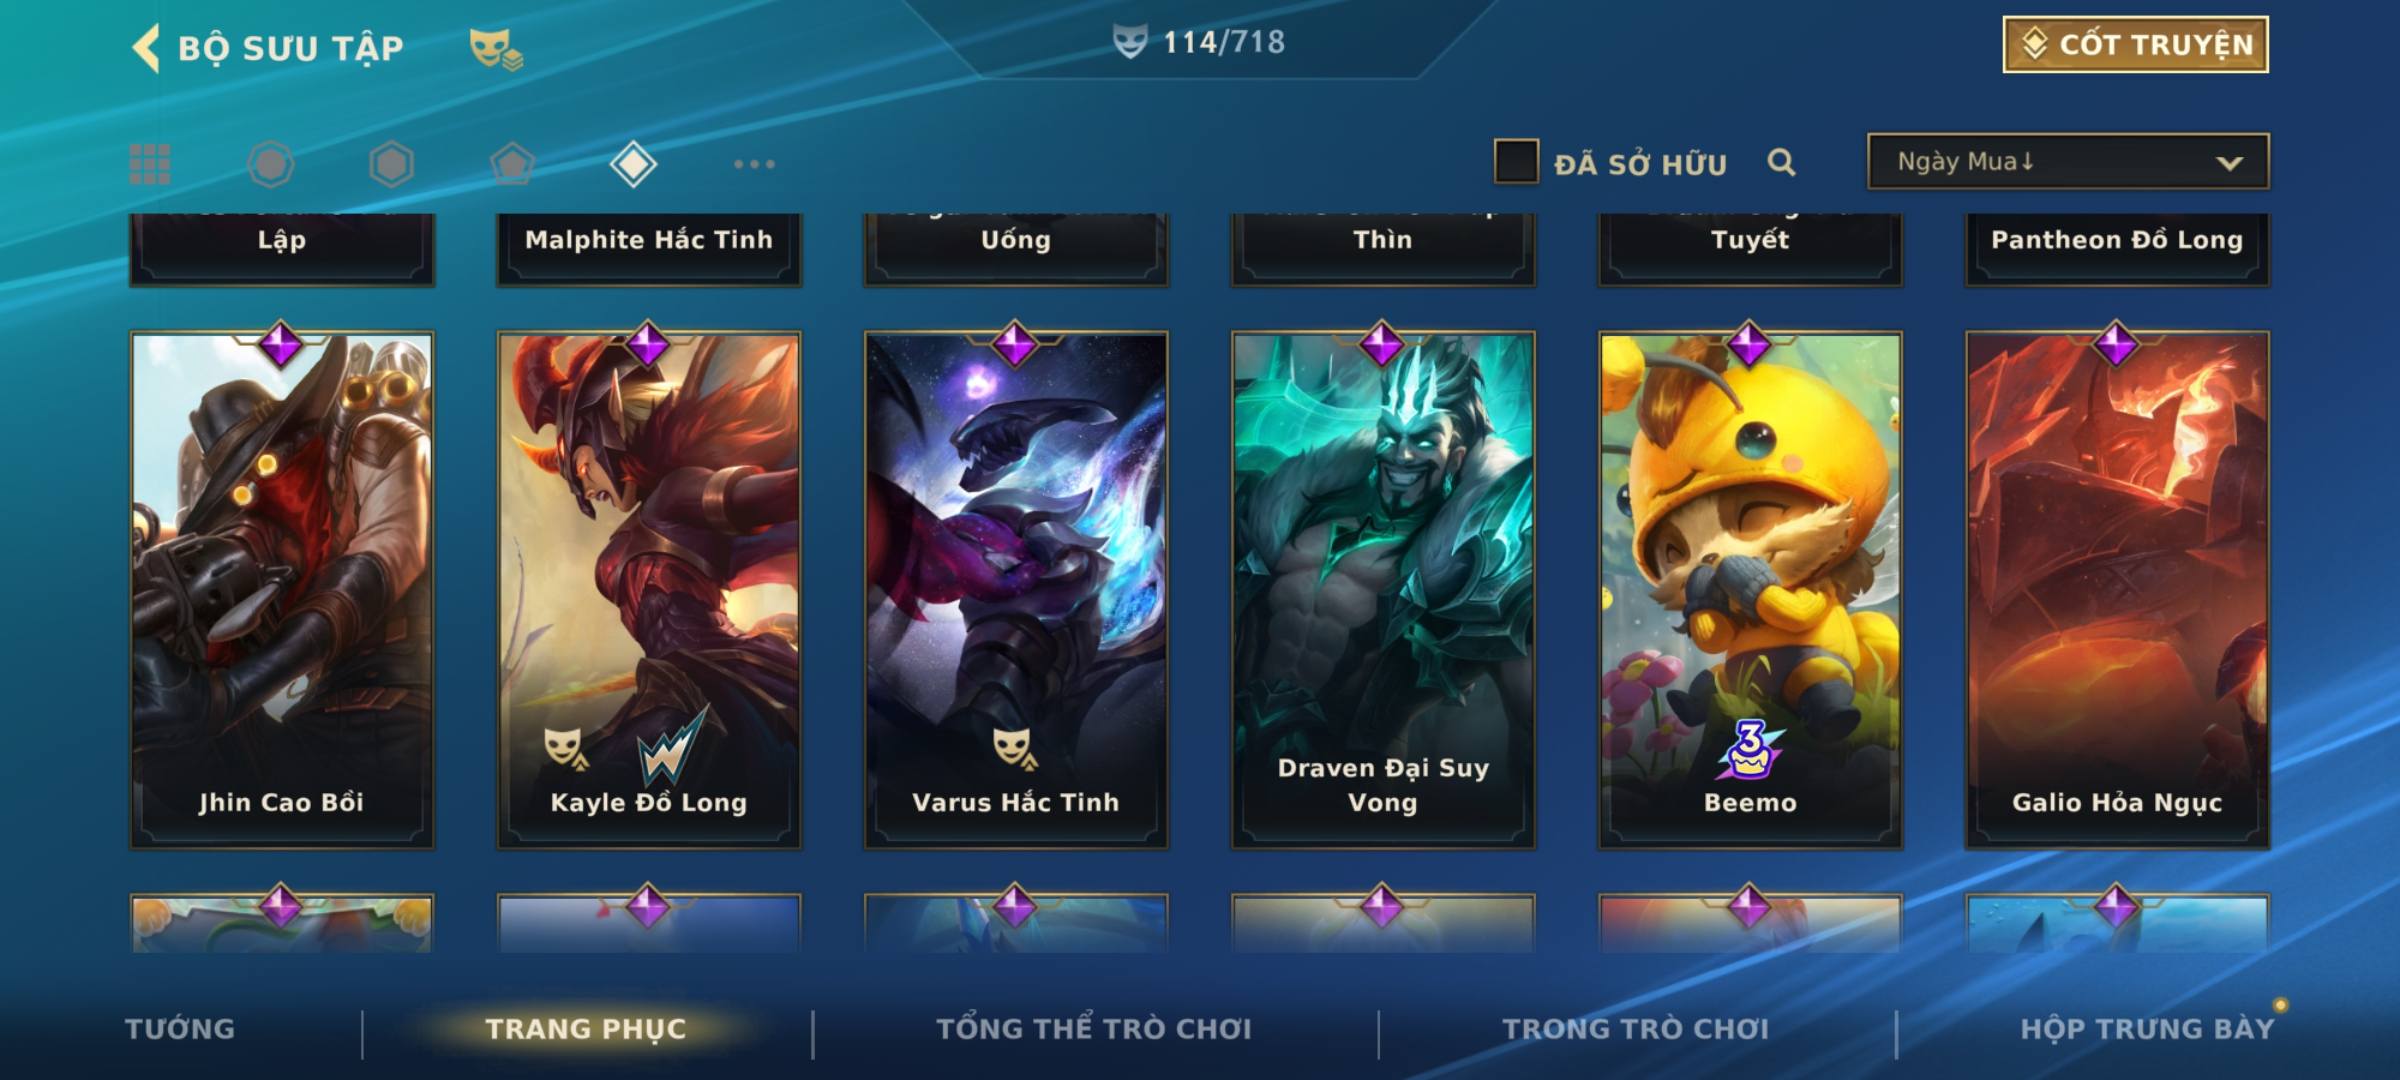The width and height of the screenshot is (2400, 1080).
Task: Go back using the Bộ Sưu Tập arrow
Action: click(x=146, y=48)
